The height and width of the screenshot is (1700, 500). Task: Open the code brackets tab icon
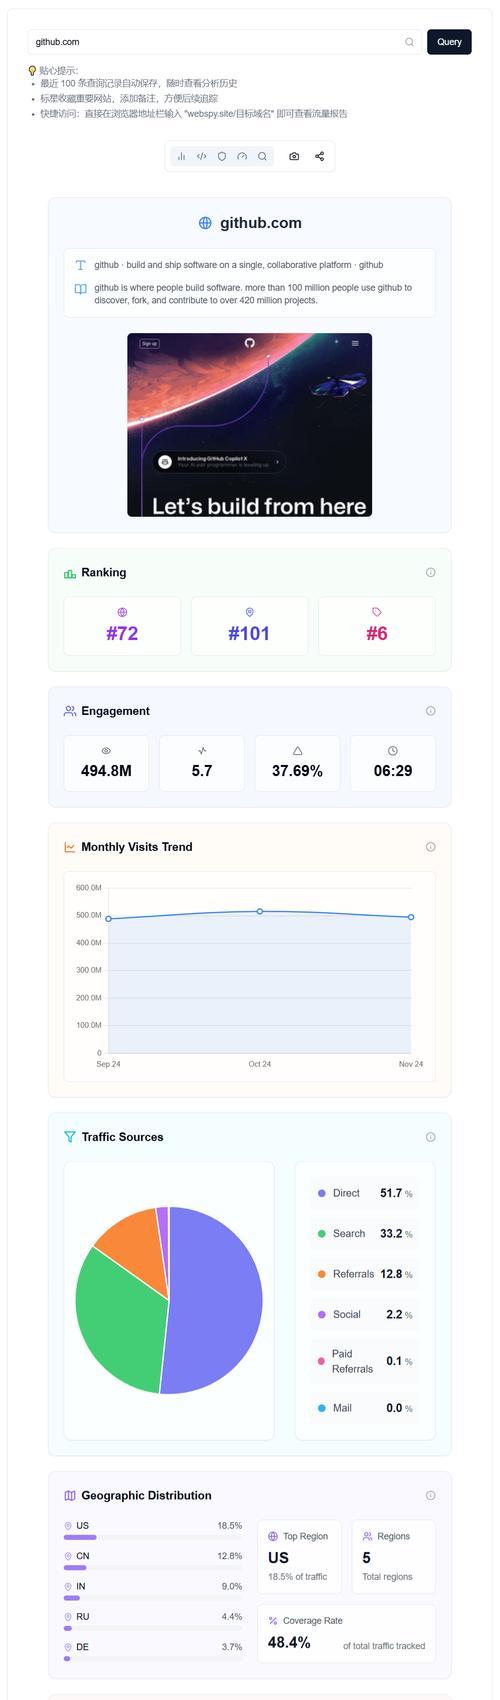(202, 156)
